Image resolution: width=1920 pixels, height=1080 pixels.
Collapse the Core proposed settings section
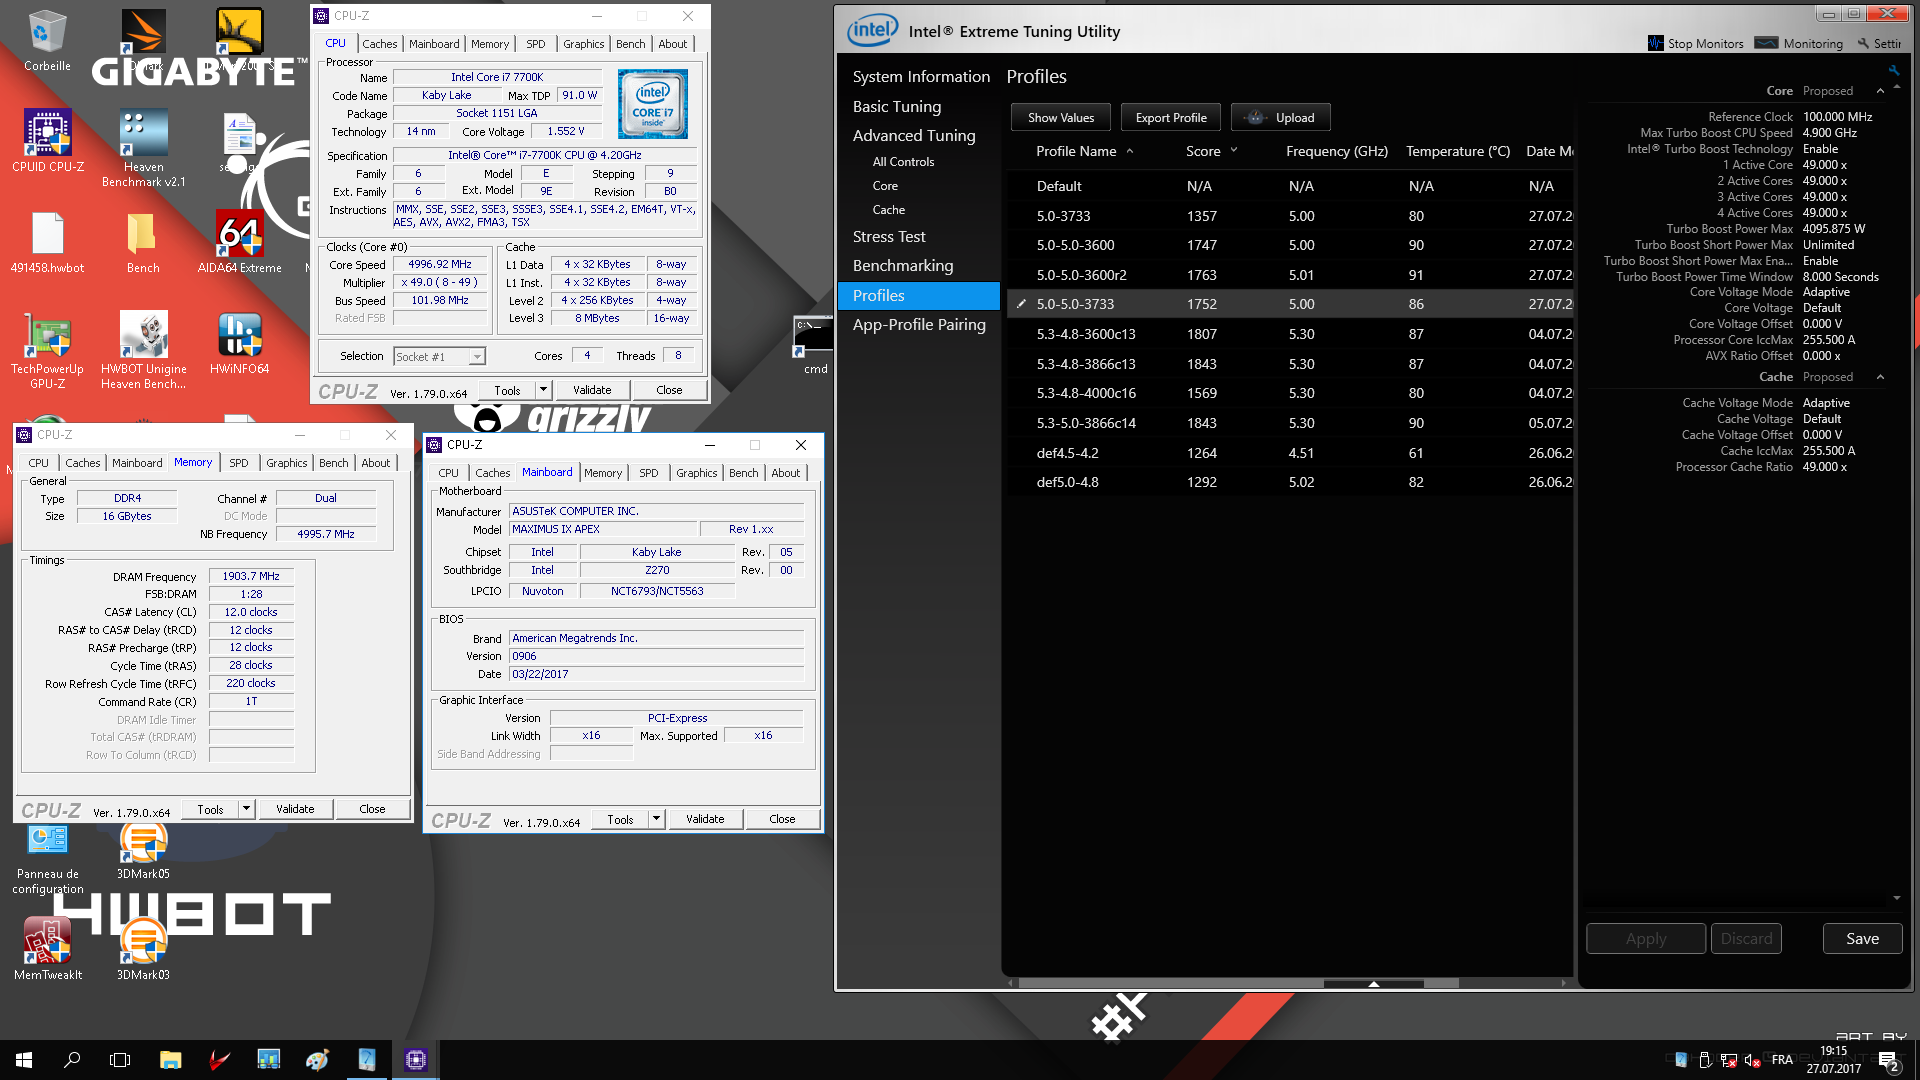[x=1880, y=91]
